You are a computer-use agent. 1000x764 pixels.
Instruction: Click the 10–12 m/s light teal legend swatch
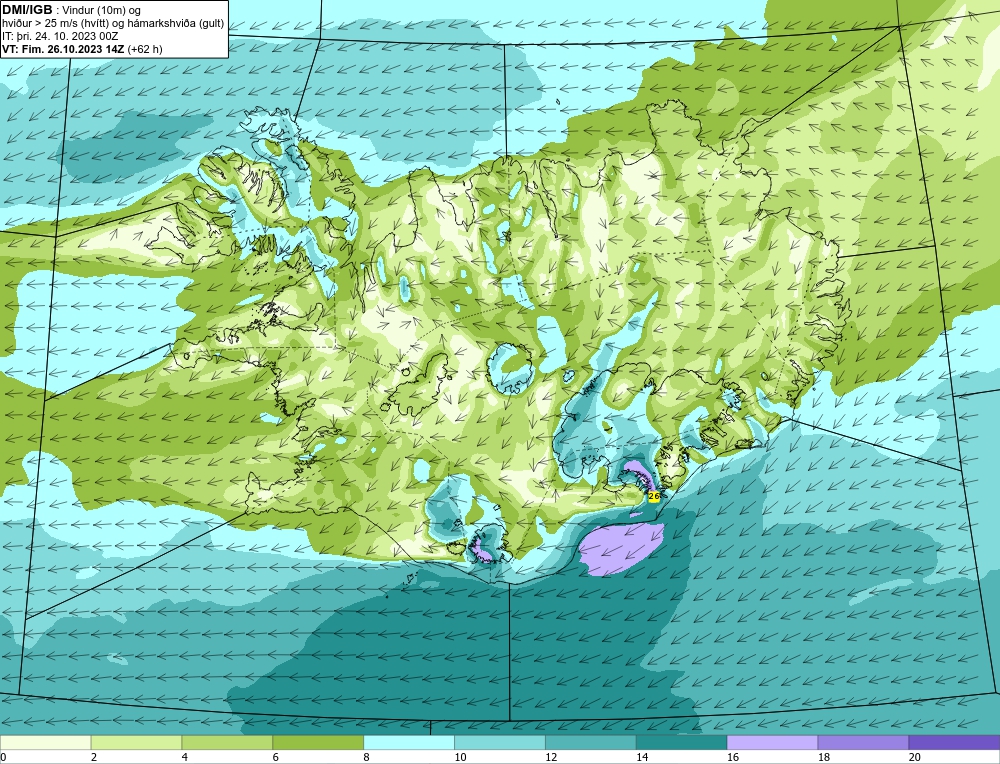pos(500,742)
